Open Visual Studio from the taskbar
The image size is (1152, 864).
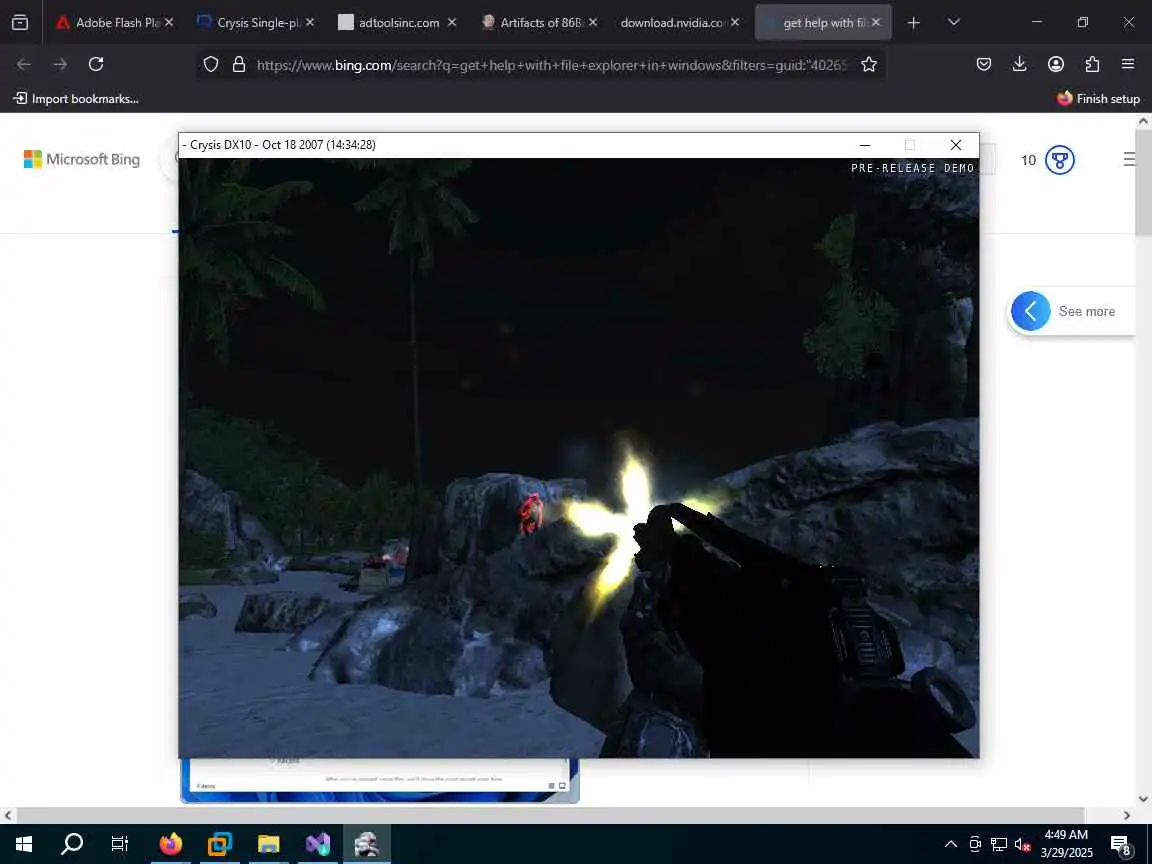318,843
